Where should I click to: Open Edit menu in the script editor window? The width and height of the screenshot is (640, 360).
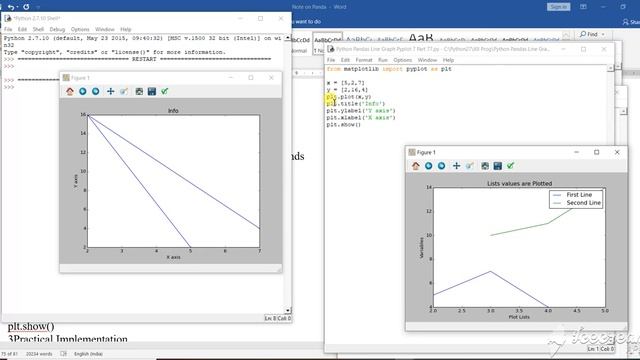[345, 60]
